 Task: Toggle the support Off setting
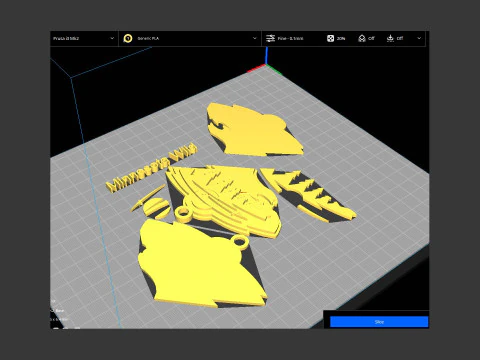pos(371,38)
